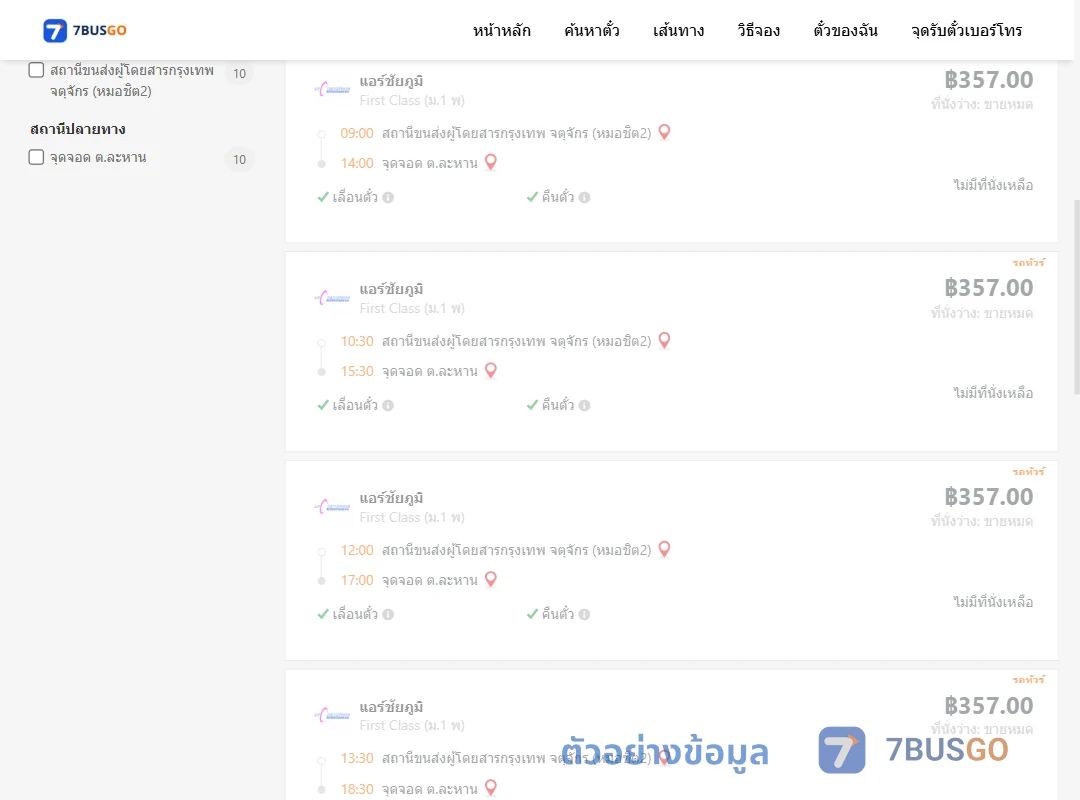Click แอร์ชัยภูมิ name on 12:00 trip
1080x800 pixels.
click(x=391, y=498)
